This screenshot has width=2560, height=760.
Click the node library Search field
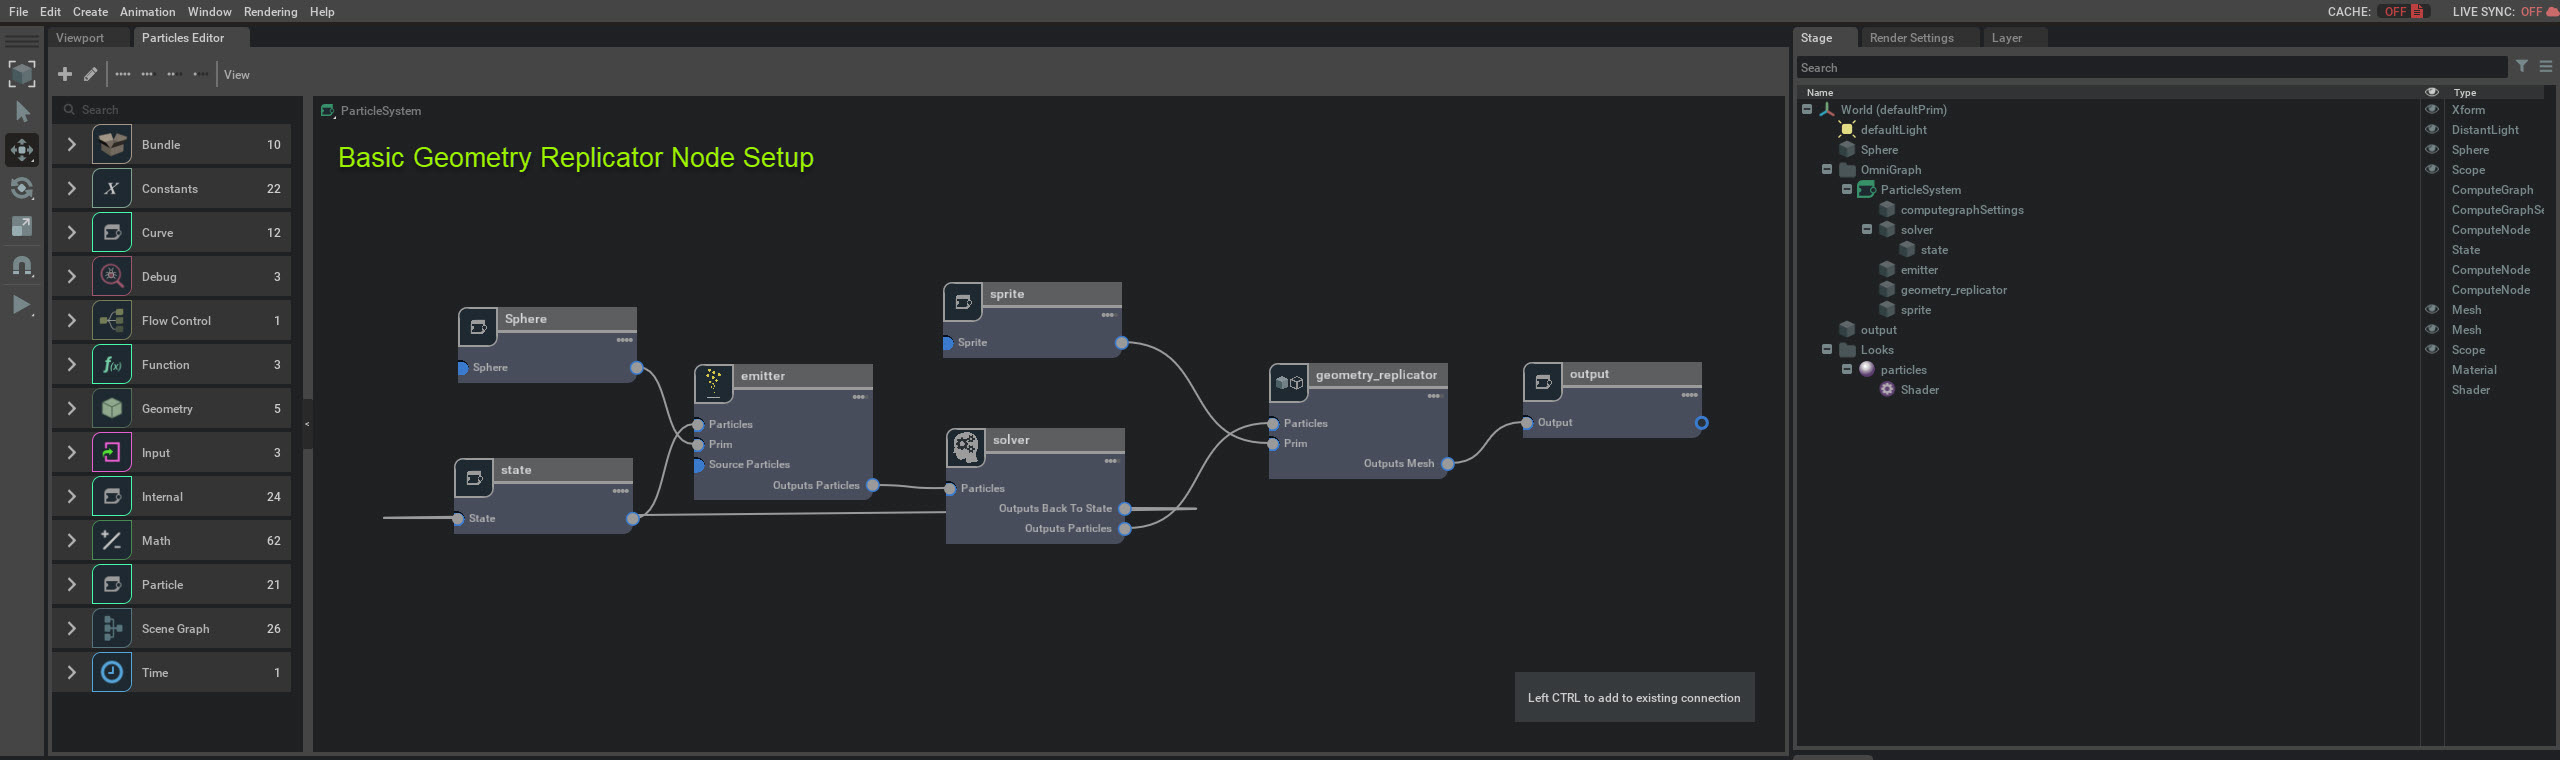click(x=177, y=110)
